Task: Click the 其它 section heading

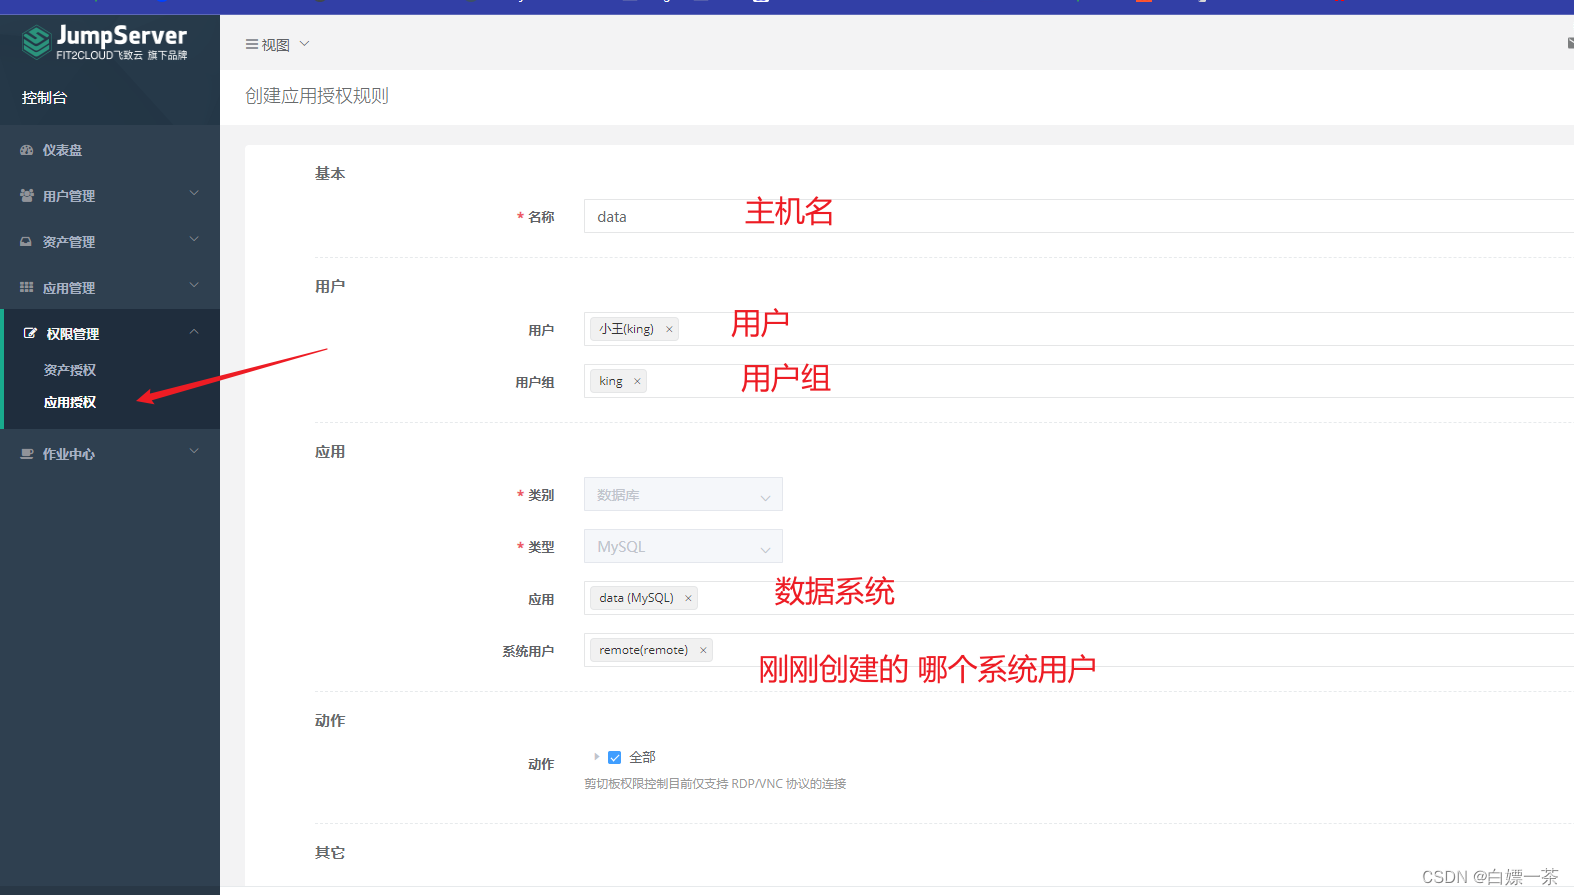Action: pyautogui.click(x=330, y=853)
